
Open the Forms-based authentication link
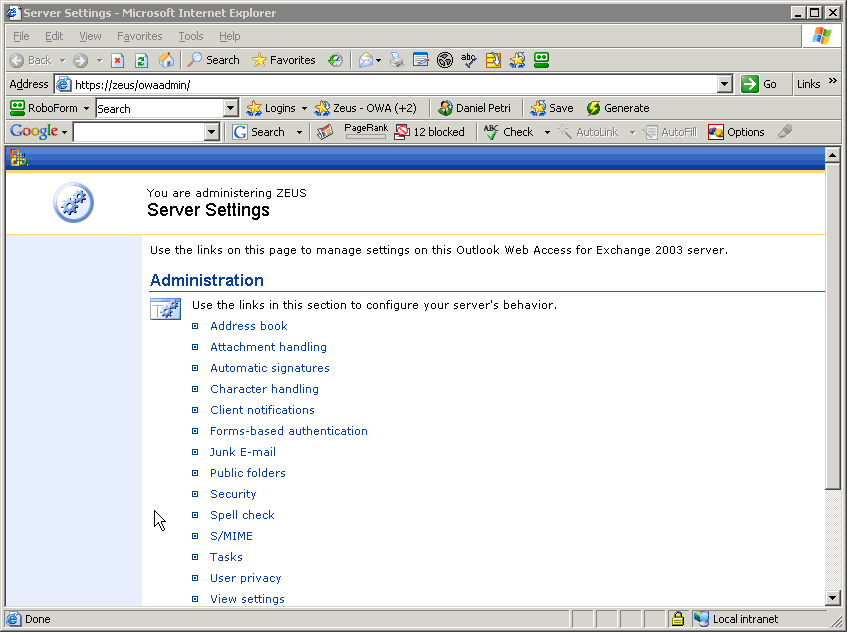click(288, 430)
